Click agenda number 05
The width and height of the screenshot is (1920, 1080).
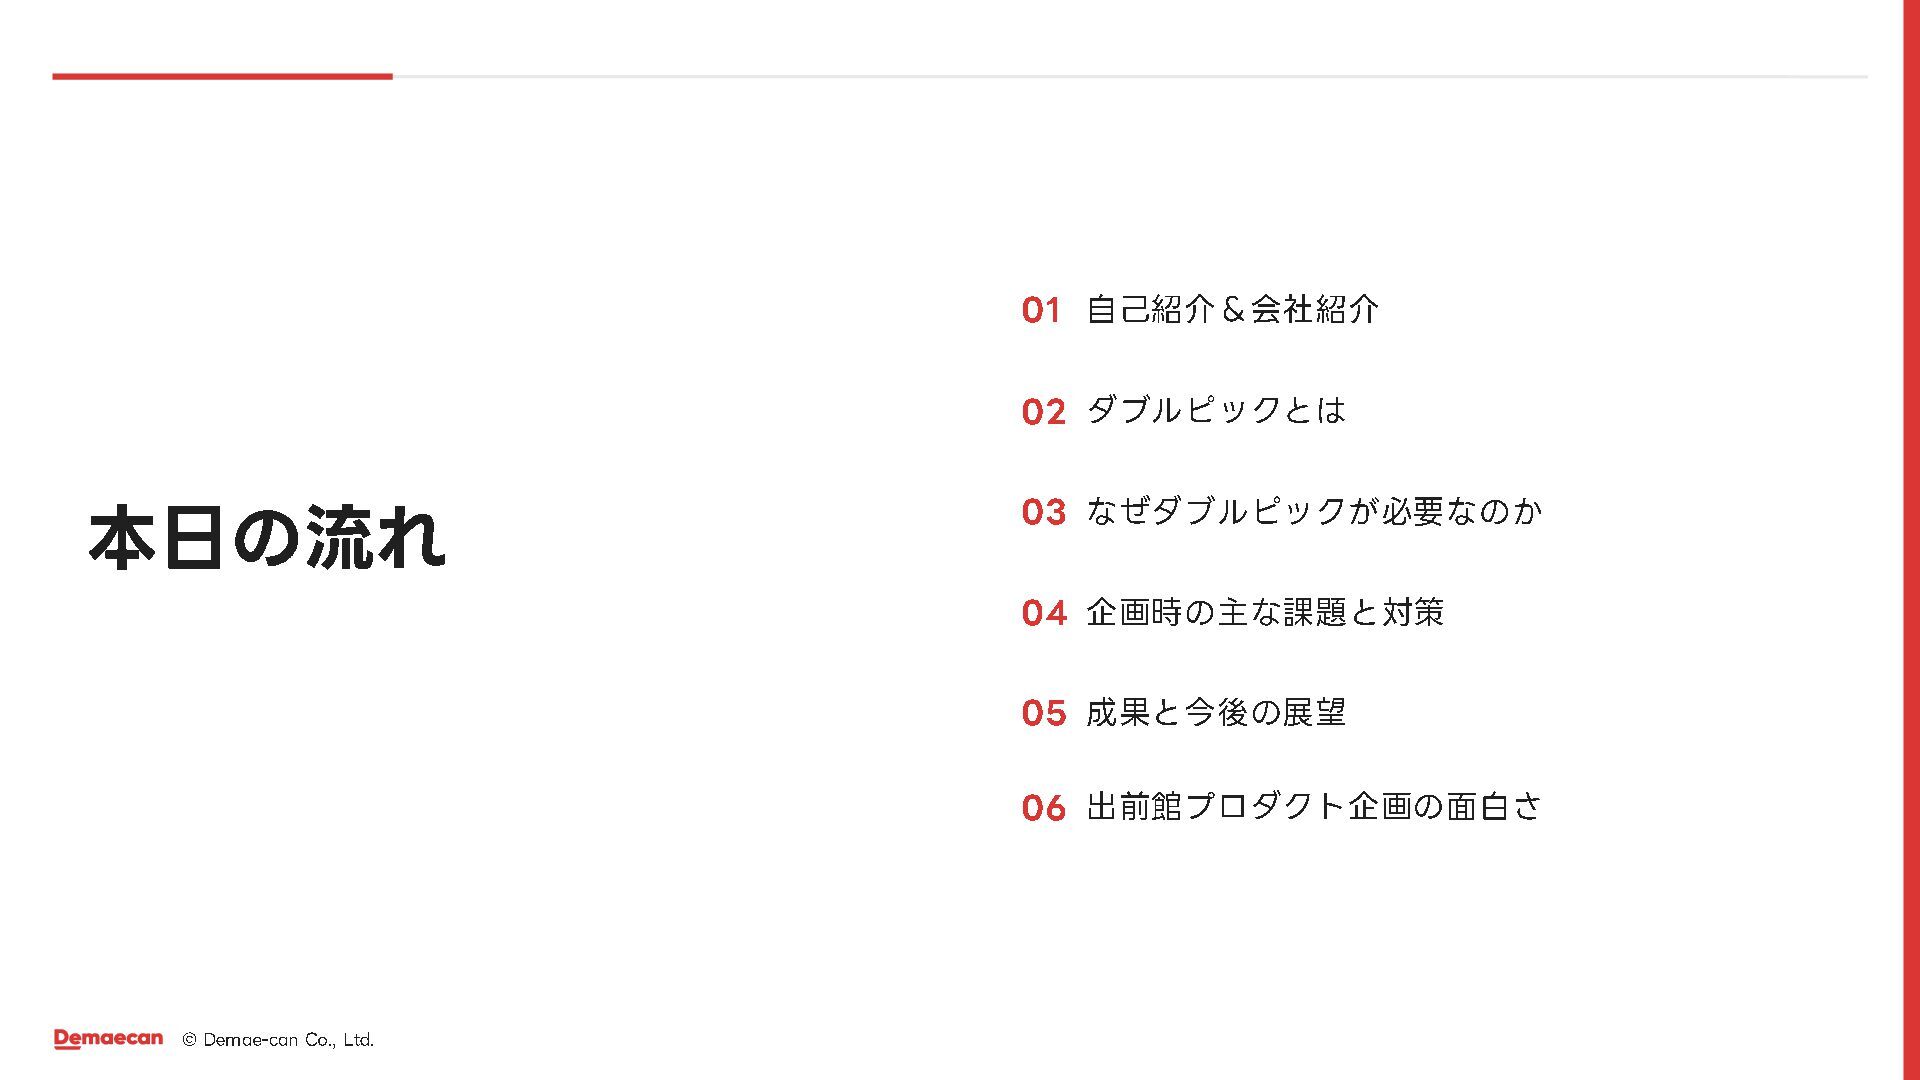click(x=1044, y=713)
